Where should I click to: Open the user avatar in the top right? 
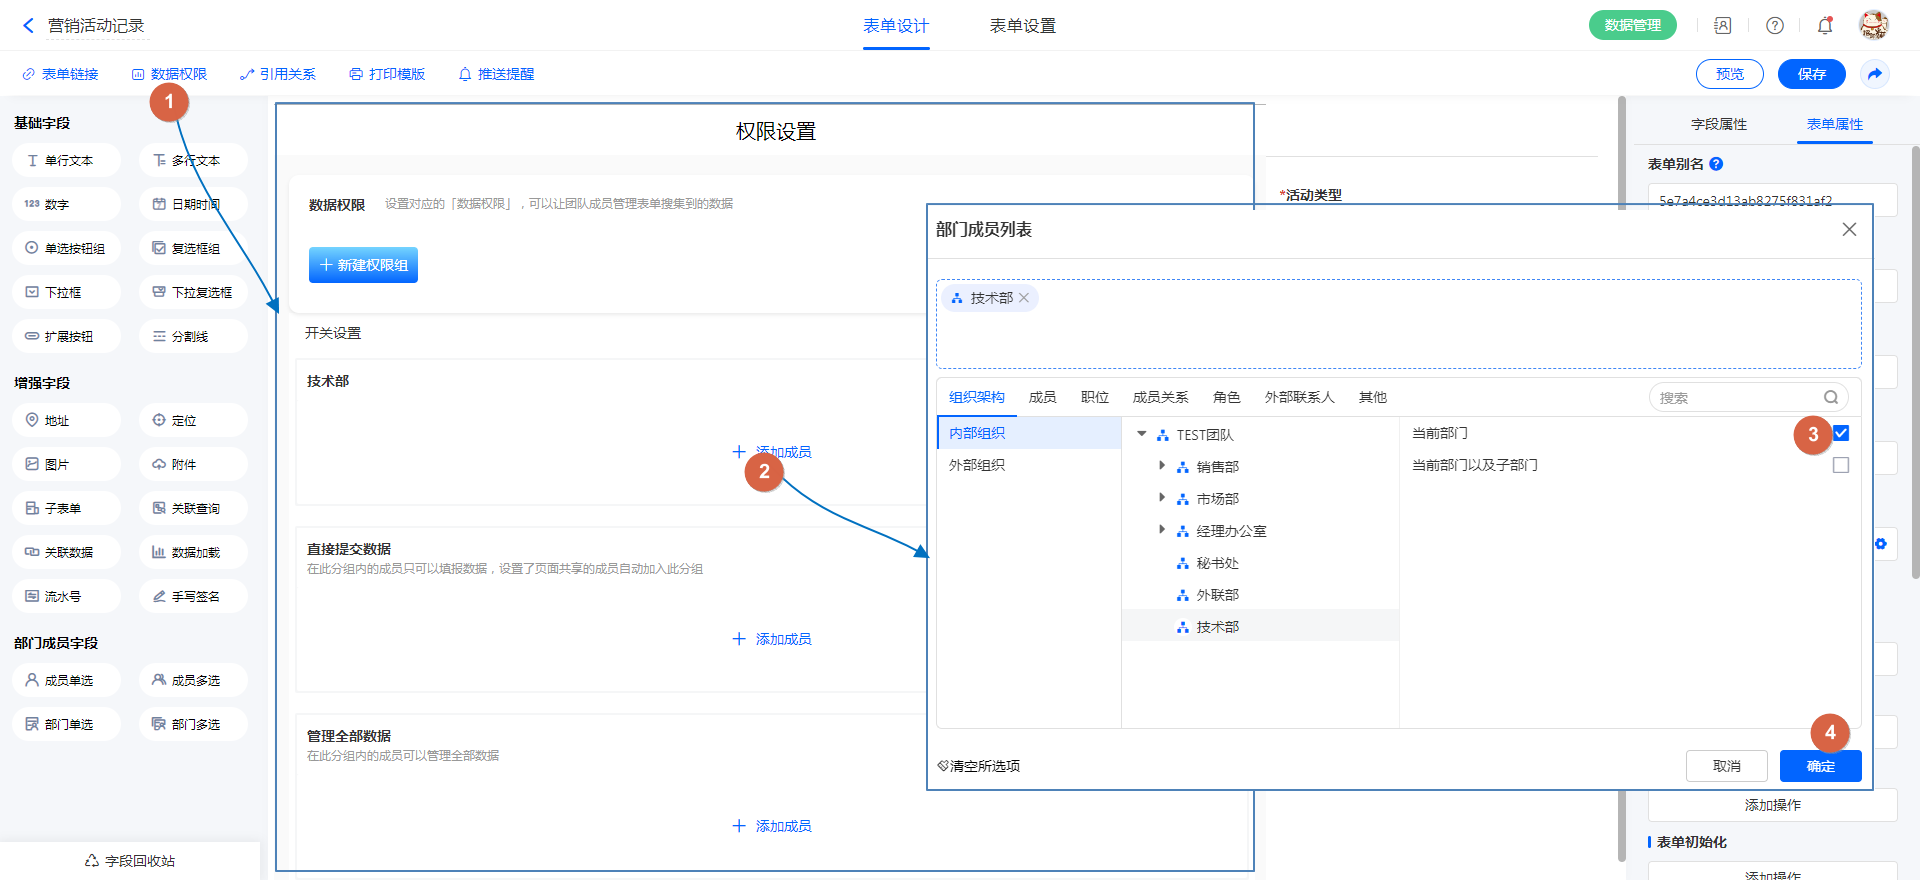click(x=1873, y=25)
